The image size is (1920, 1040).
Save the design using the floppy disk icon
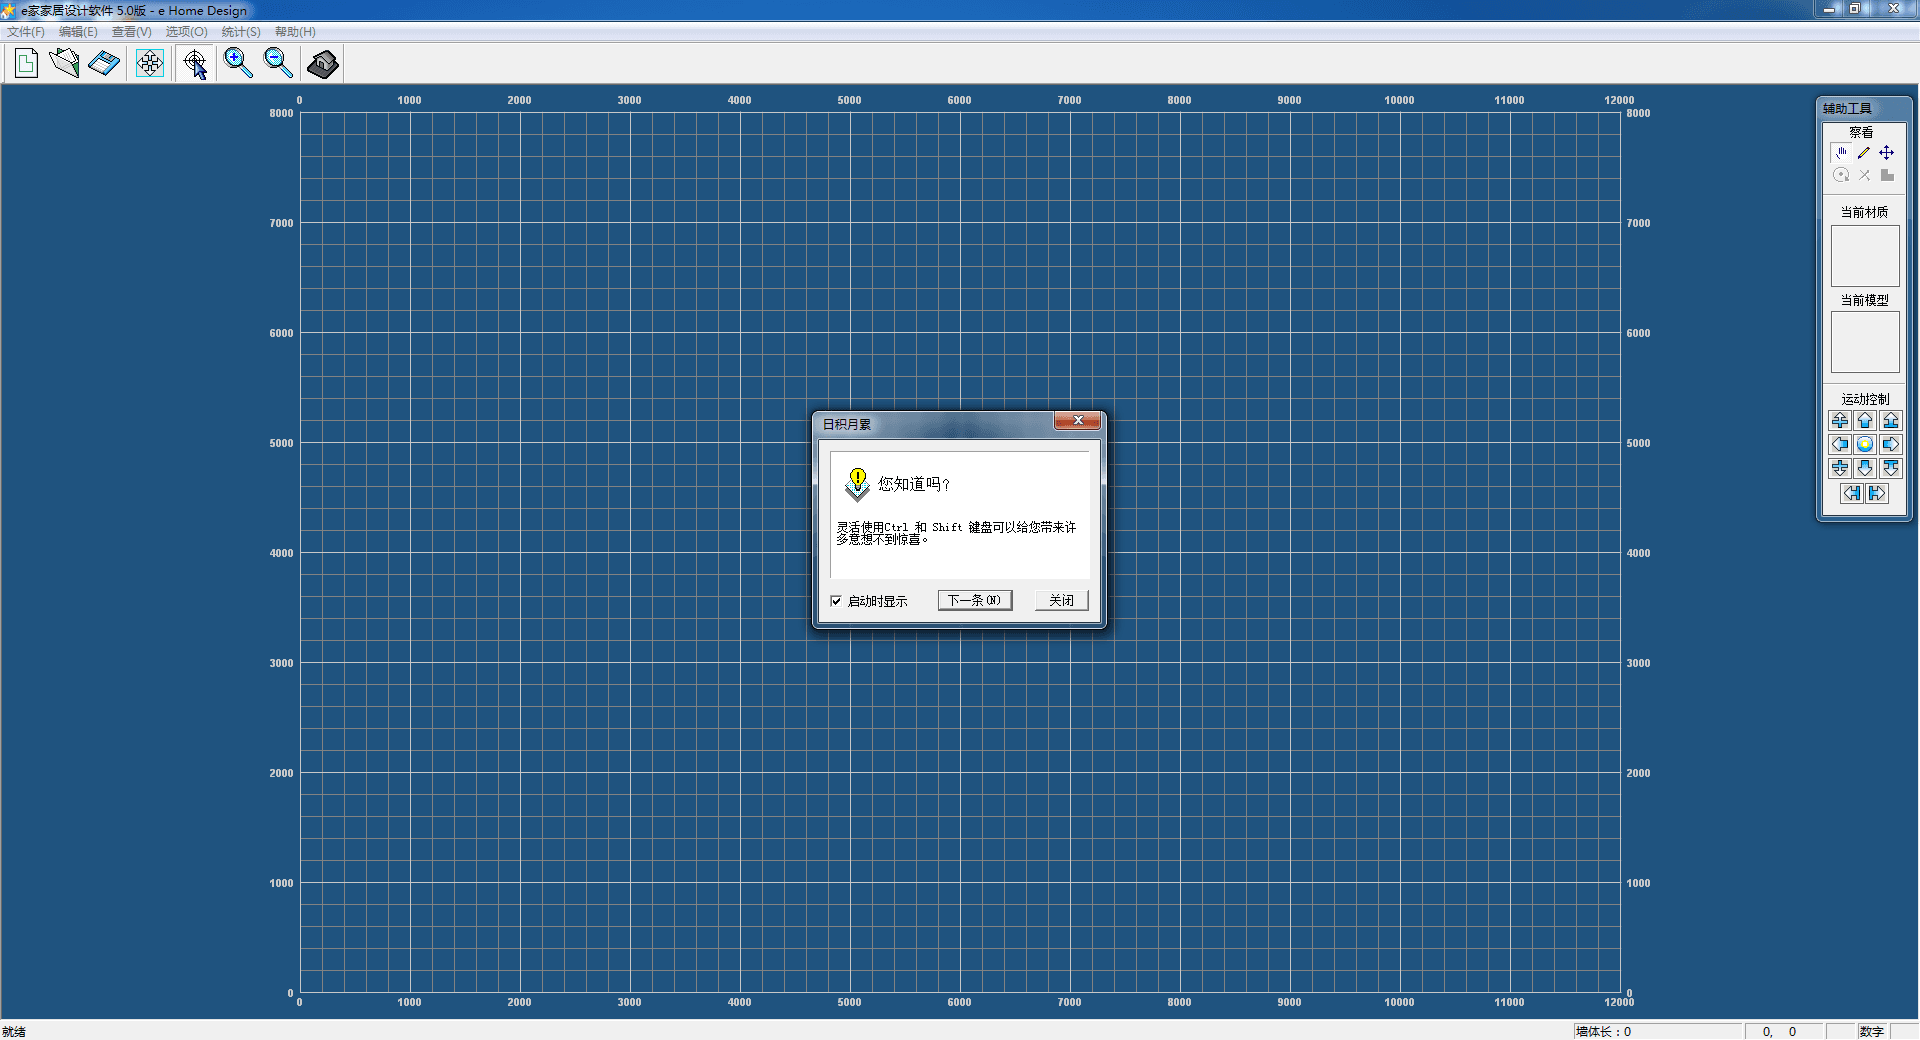pos(104,64)
